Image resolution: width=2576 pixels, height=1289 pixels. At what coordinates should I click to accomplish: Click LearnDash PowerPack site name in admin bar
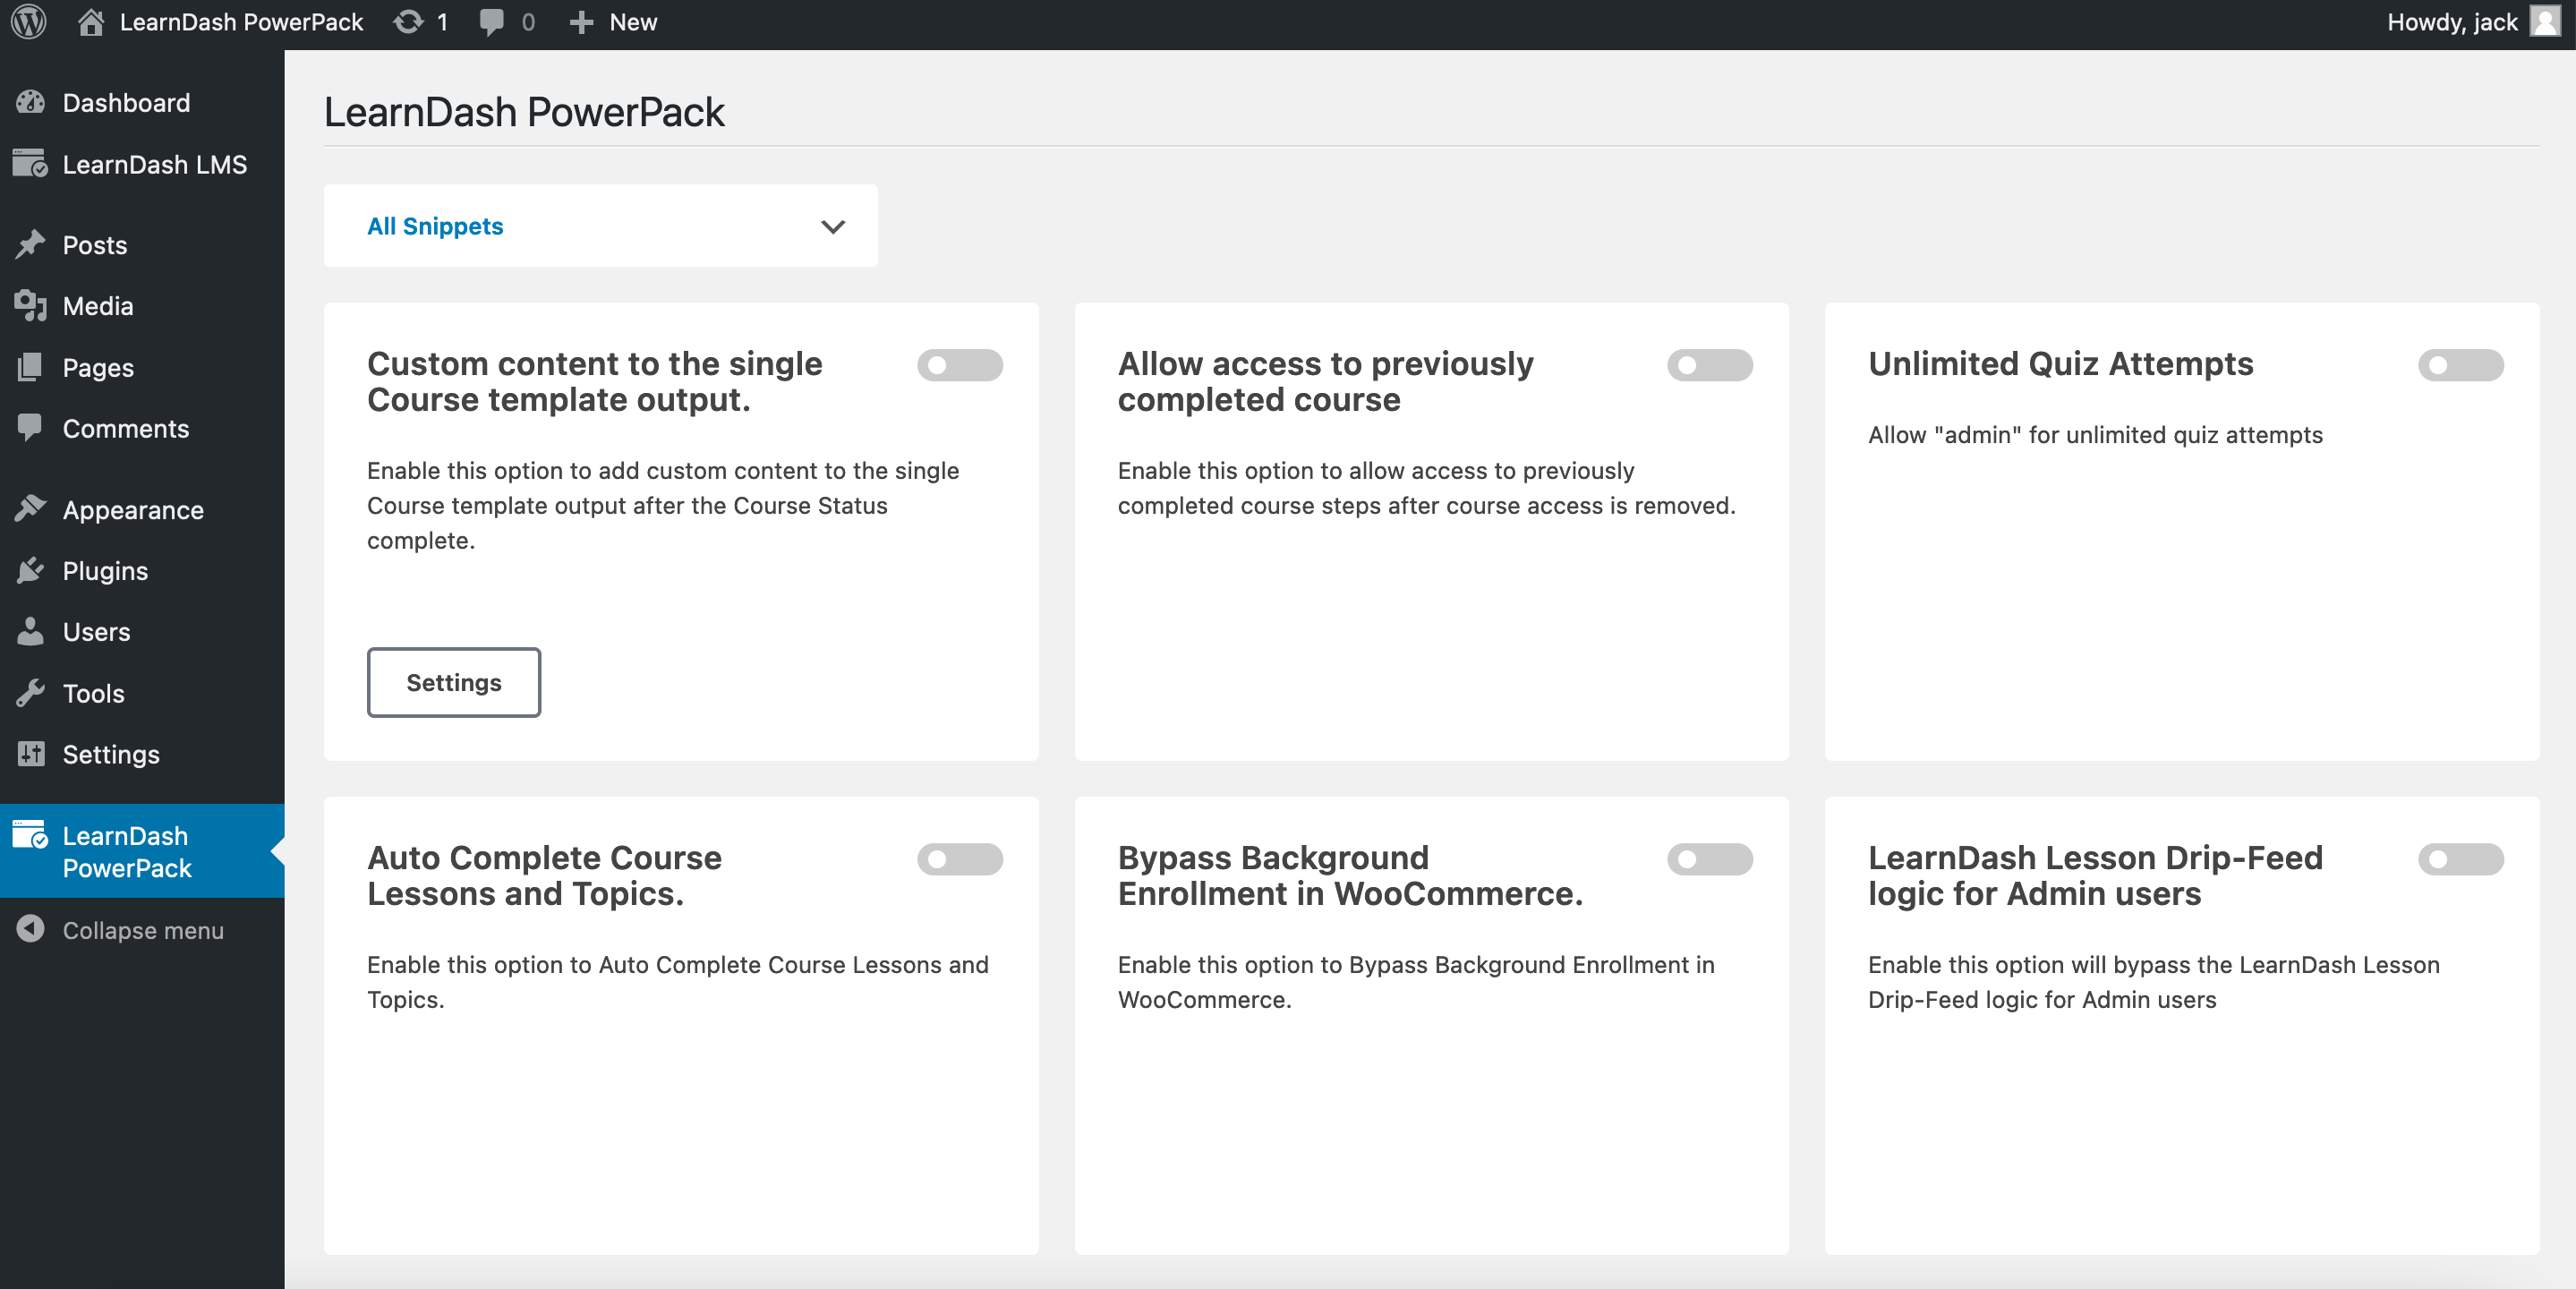pos(241,22)
